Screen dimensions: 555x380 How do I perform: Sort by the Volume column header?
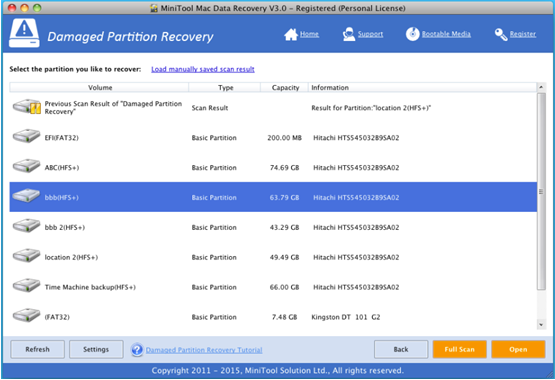100,87
